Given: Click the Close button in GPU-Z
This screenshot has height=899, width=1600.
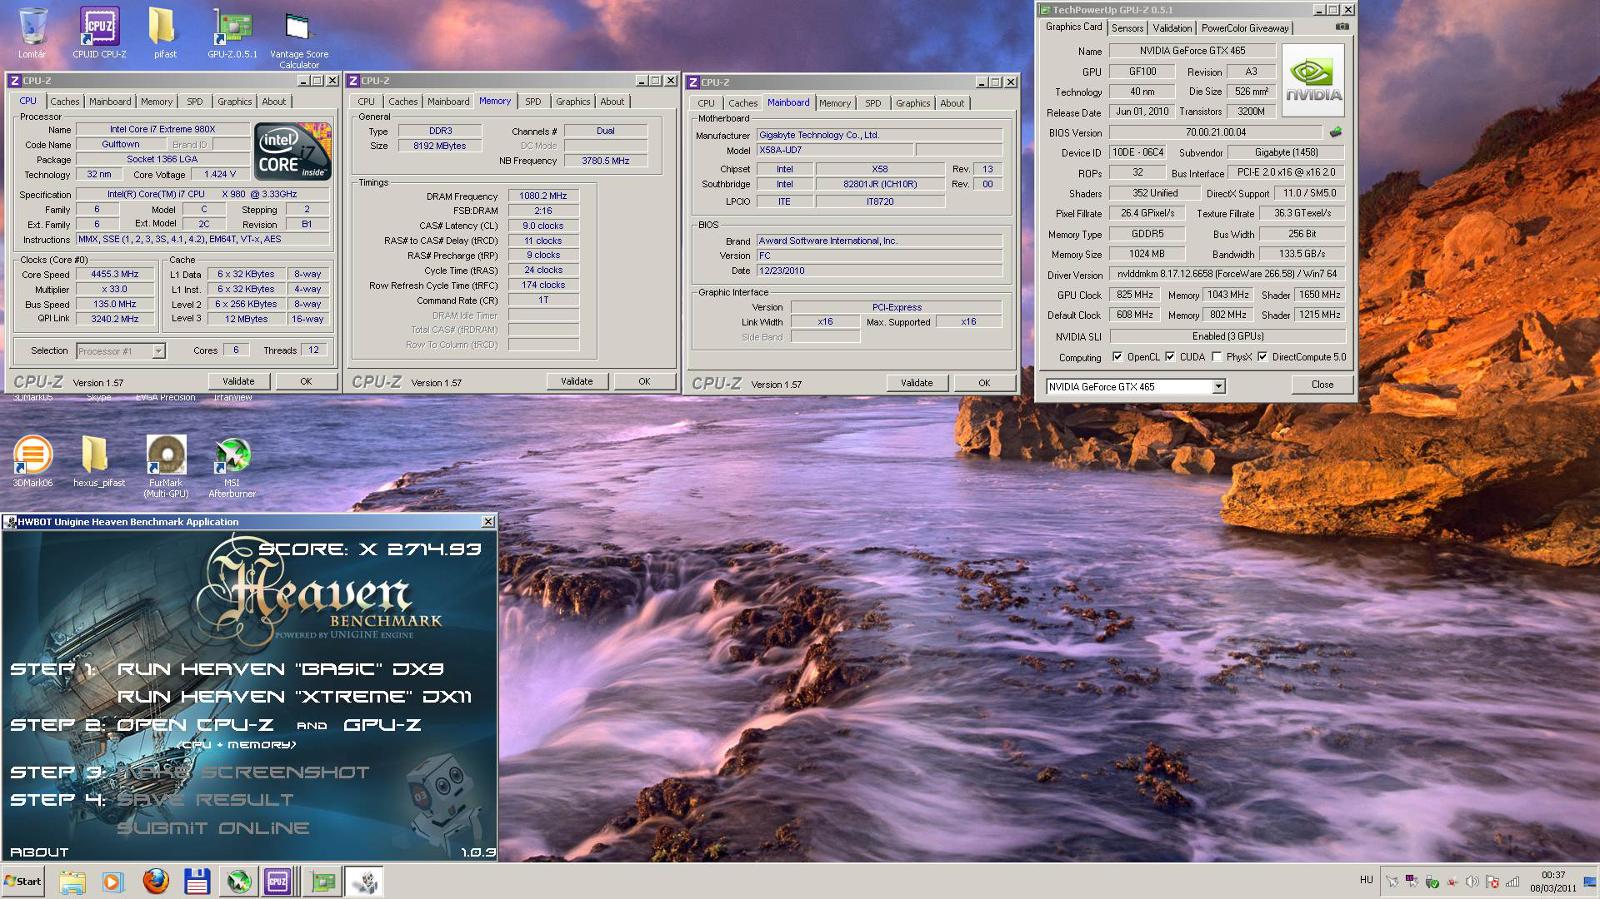Looking at the screenshot, I should [1322, 384].
